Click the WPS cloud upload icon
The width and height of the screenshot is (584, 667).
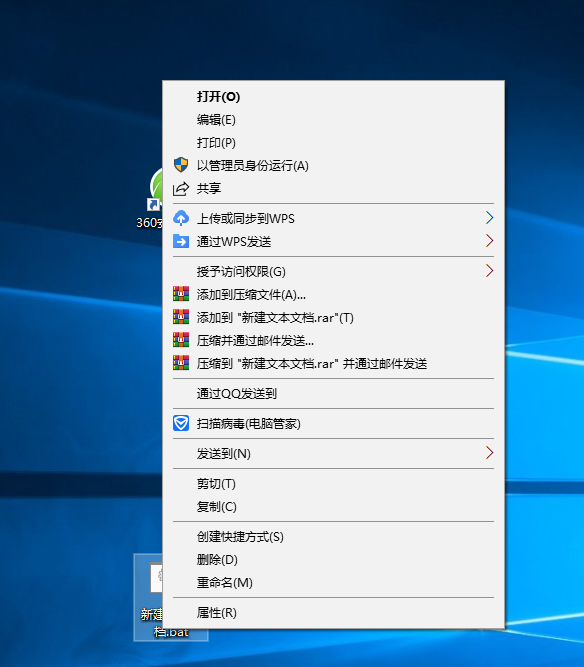181,218
